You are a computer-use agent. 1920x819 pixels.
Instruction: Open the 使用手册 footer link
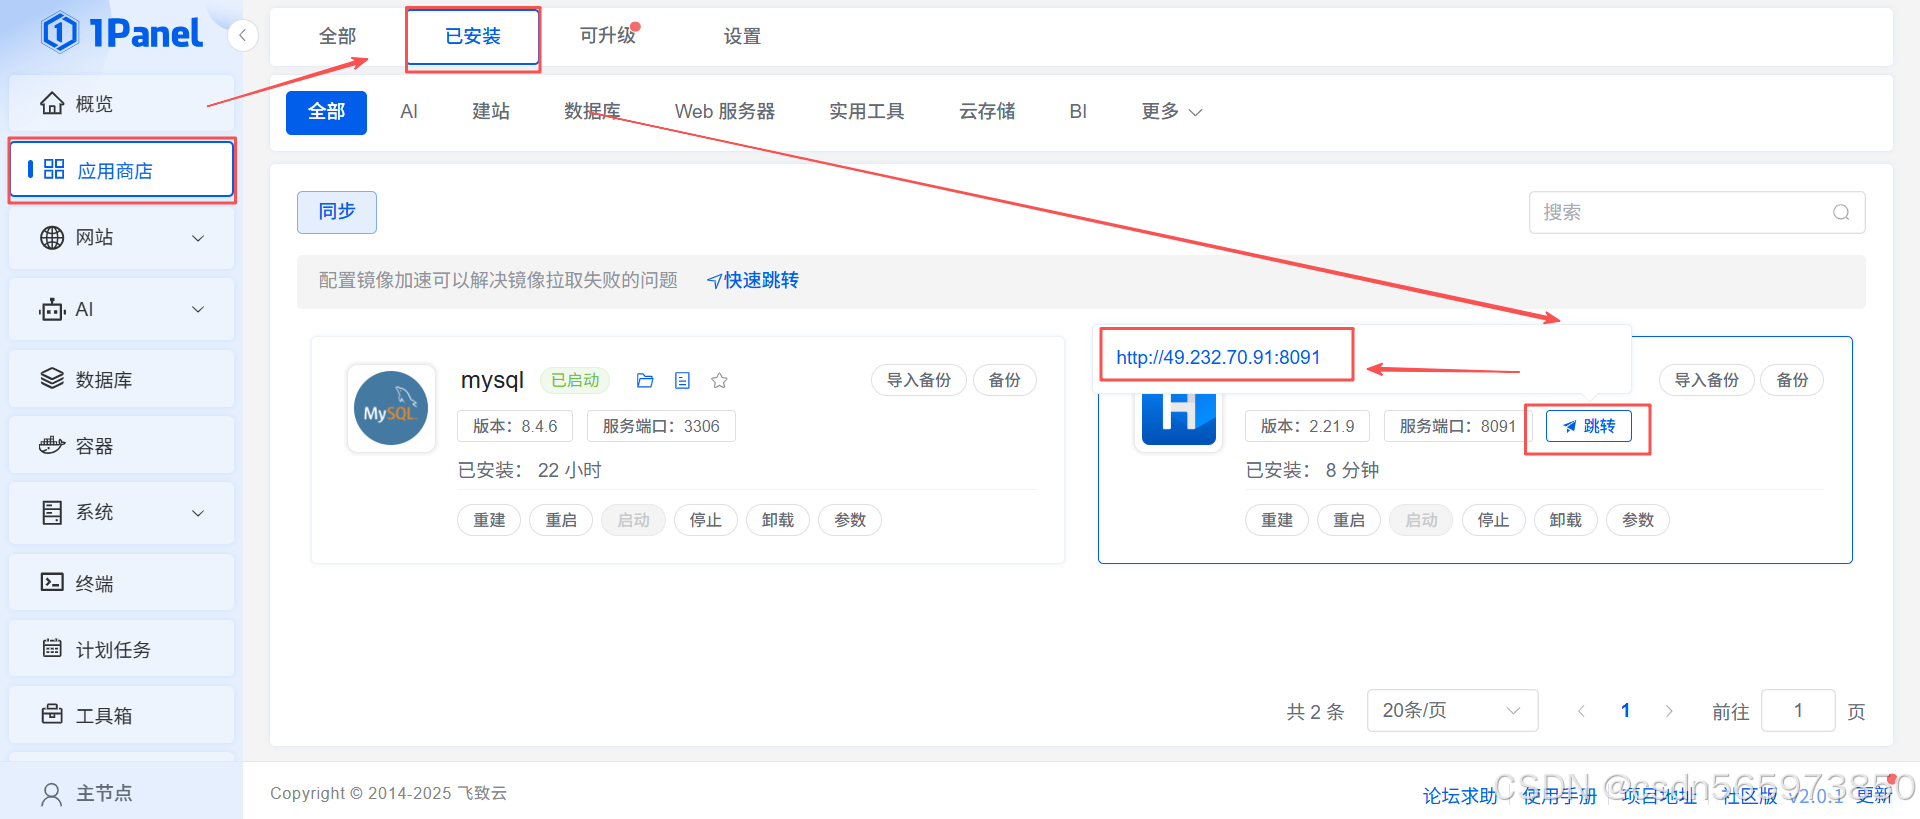1560,796
